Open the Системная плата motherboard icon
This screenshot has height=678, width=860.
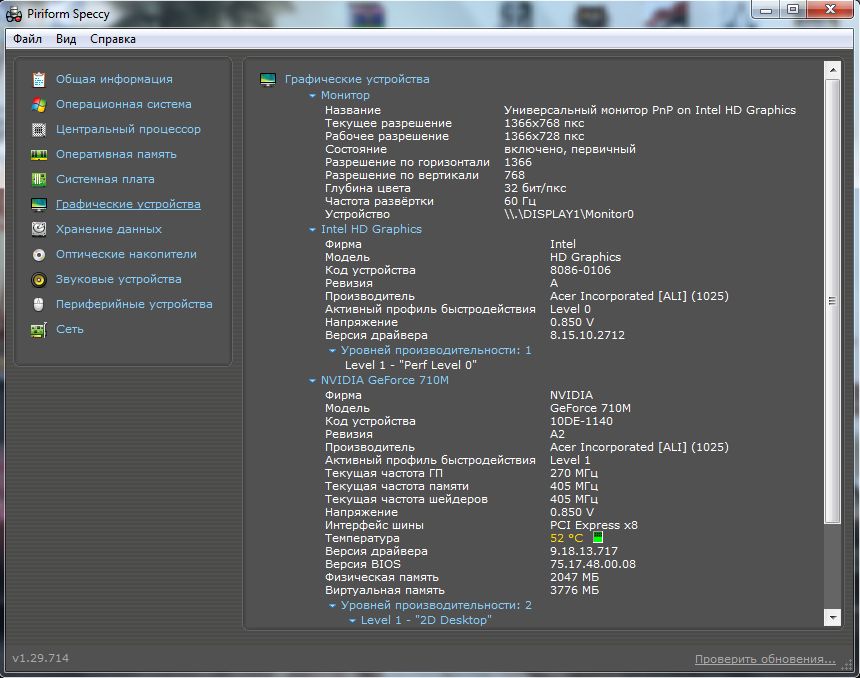point(39,179)
